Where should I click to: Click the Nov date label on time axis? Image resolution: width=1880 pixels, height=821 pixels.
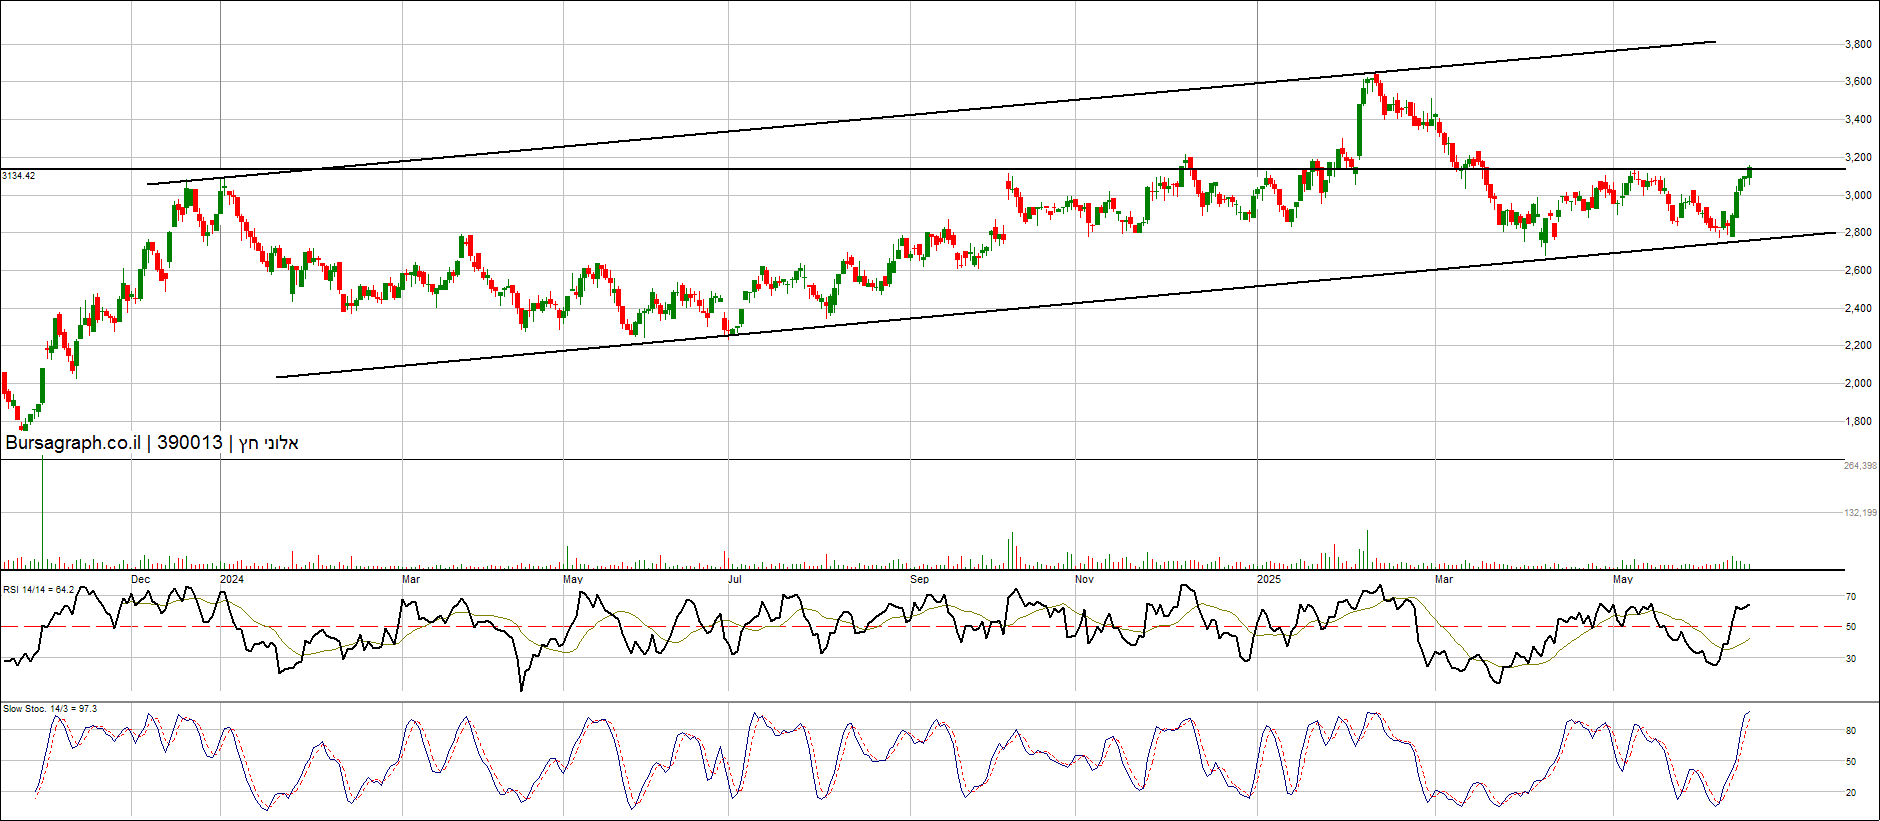[1084, 579]
